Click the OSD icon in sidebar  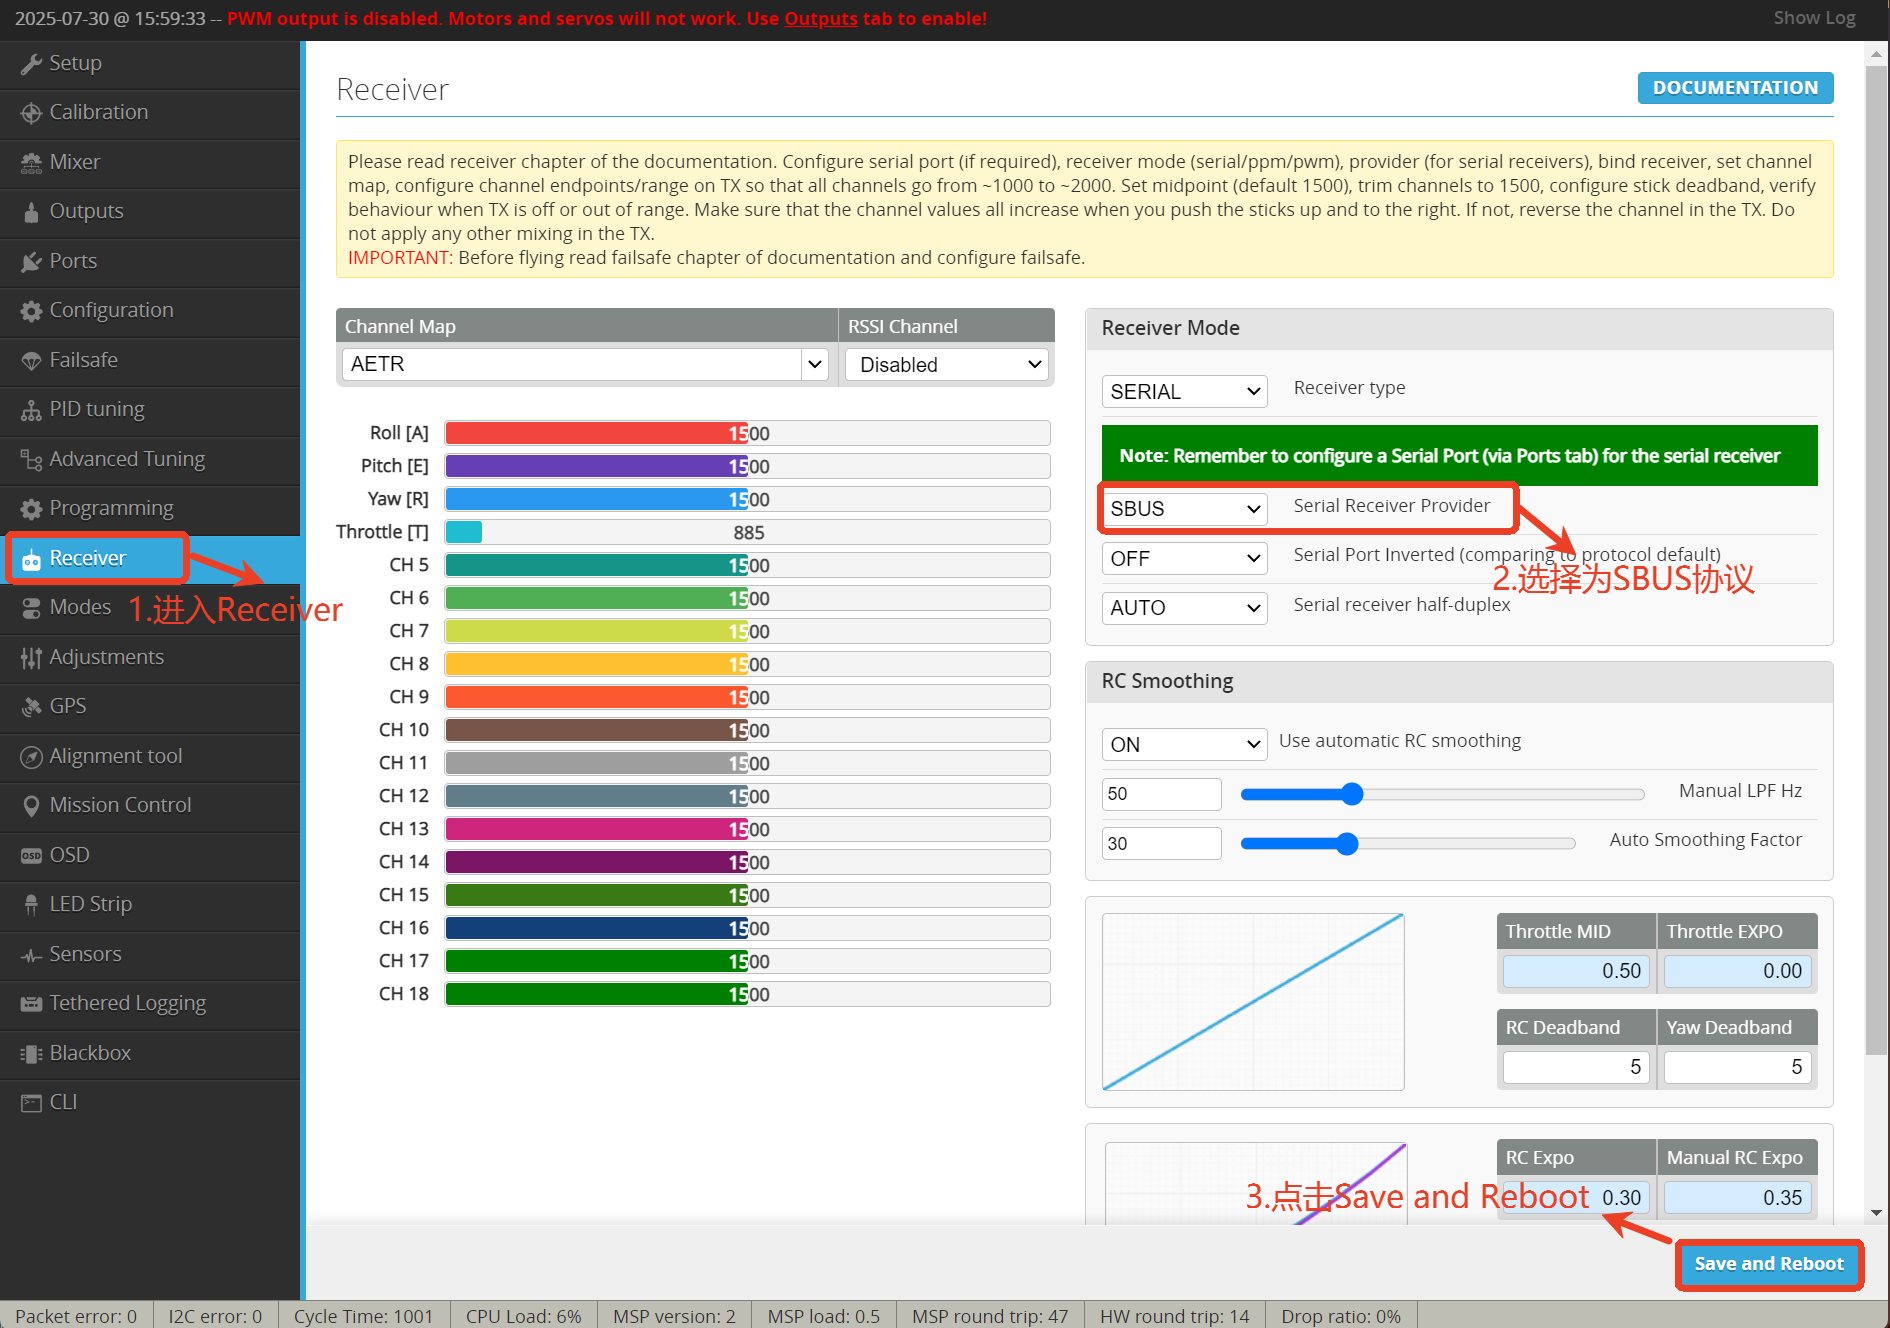click(31, 856)
